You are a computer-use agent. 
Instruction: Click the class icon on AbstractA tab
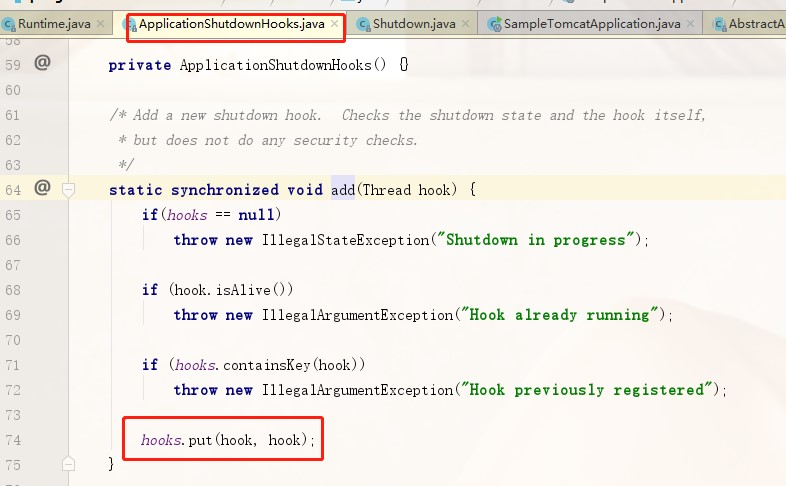pyautogui.click(x=720, y=24)
